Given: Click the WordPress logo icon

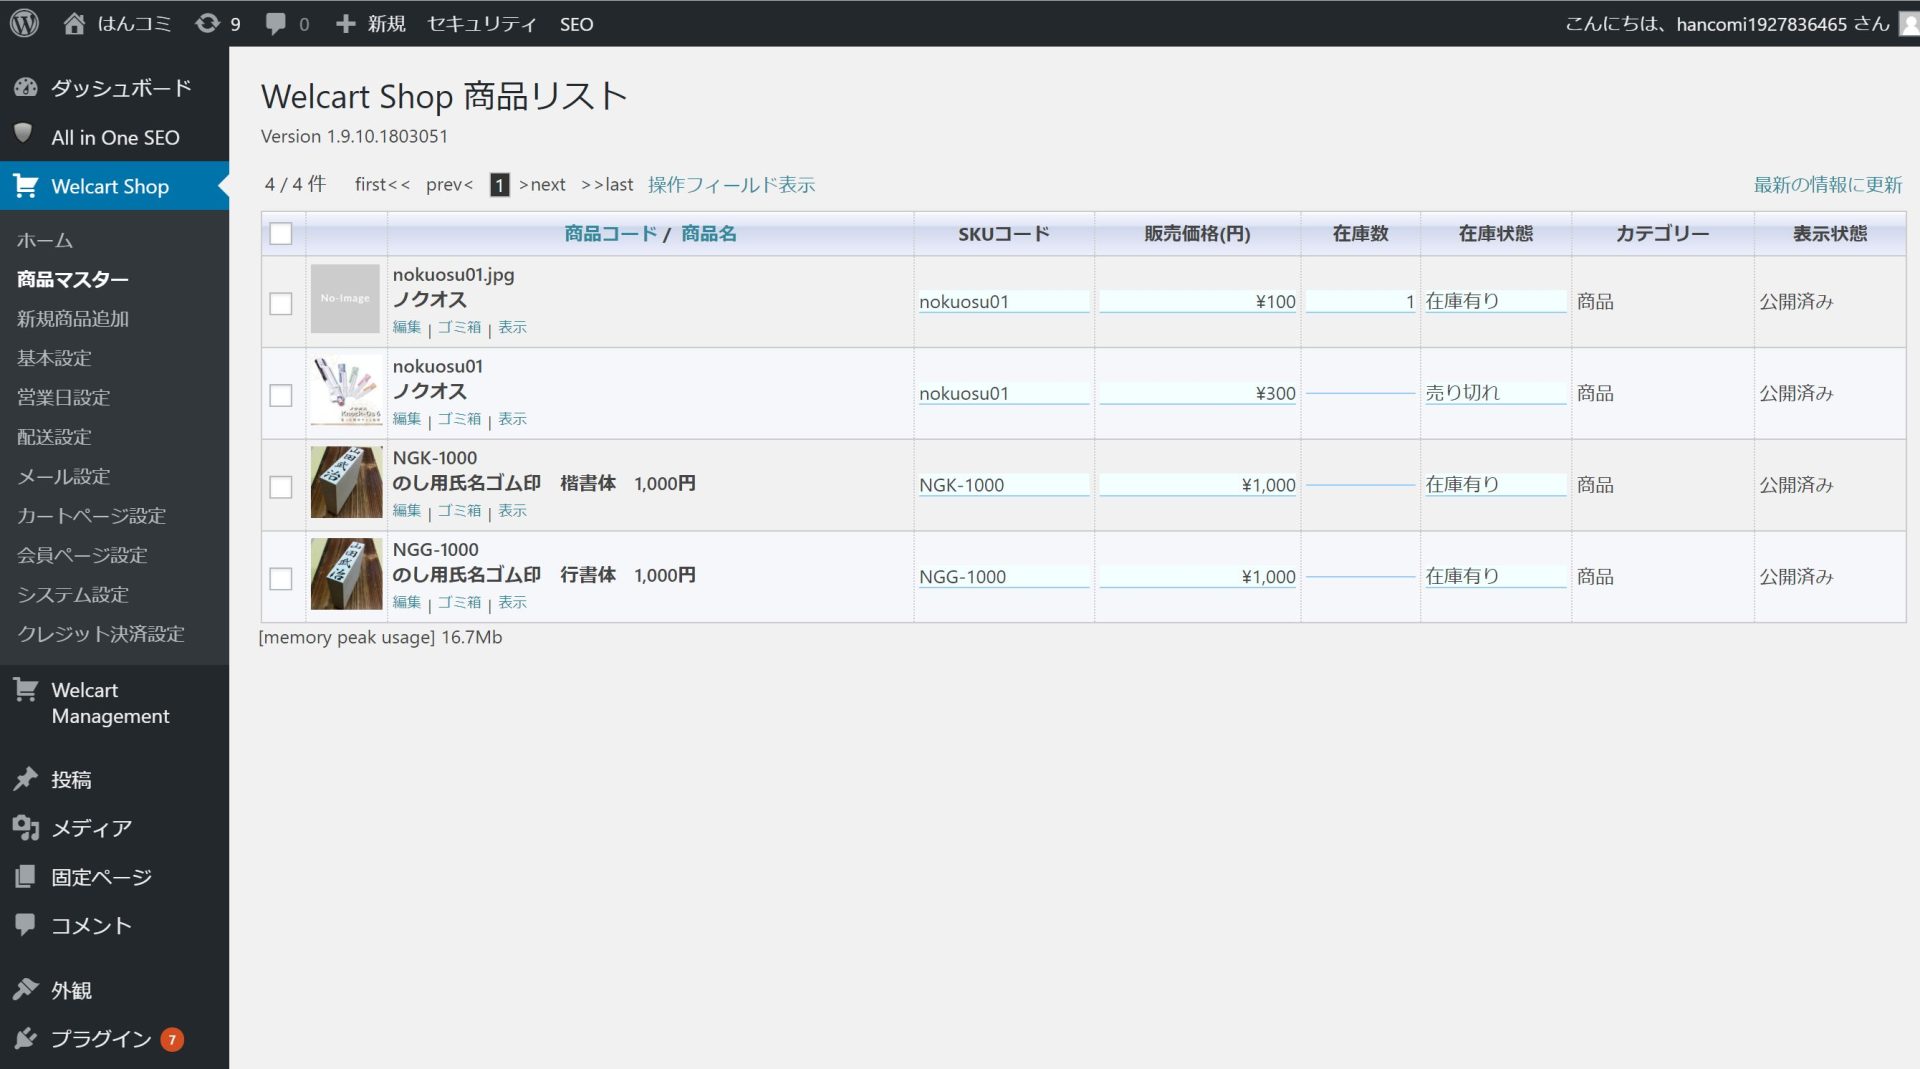Looking at the screenshot, I should click(x=24, y=23).
